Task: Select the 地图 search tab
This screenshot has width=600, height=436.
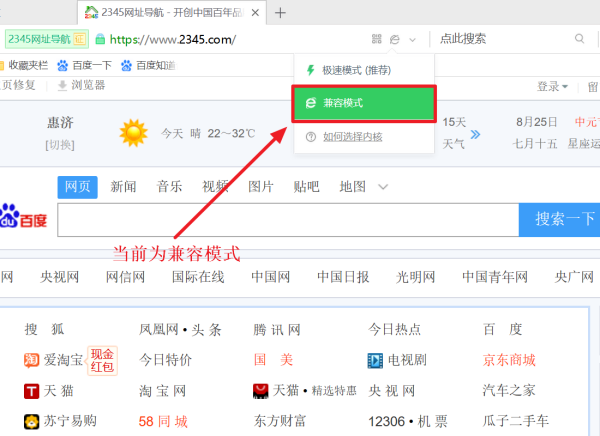Action: click(352, 187)
